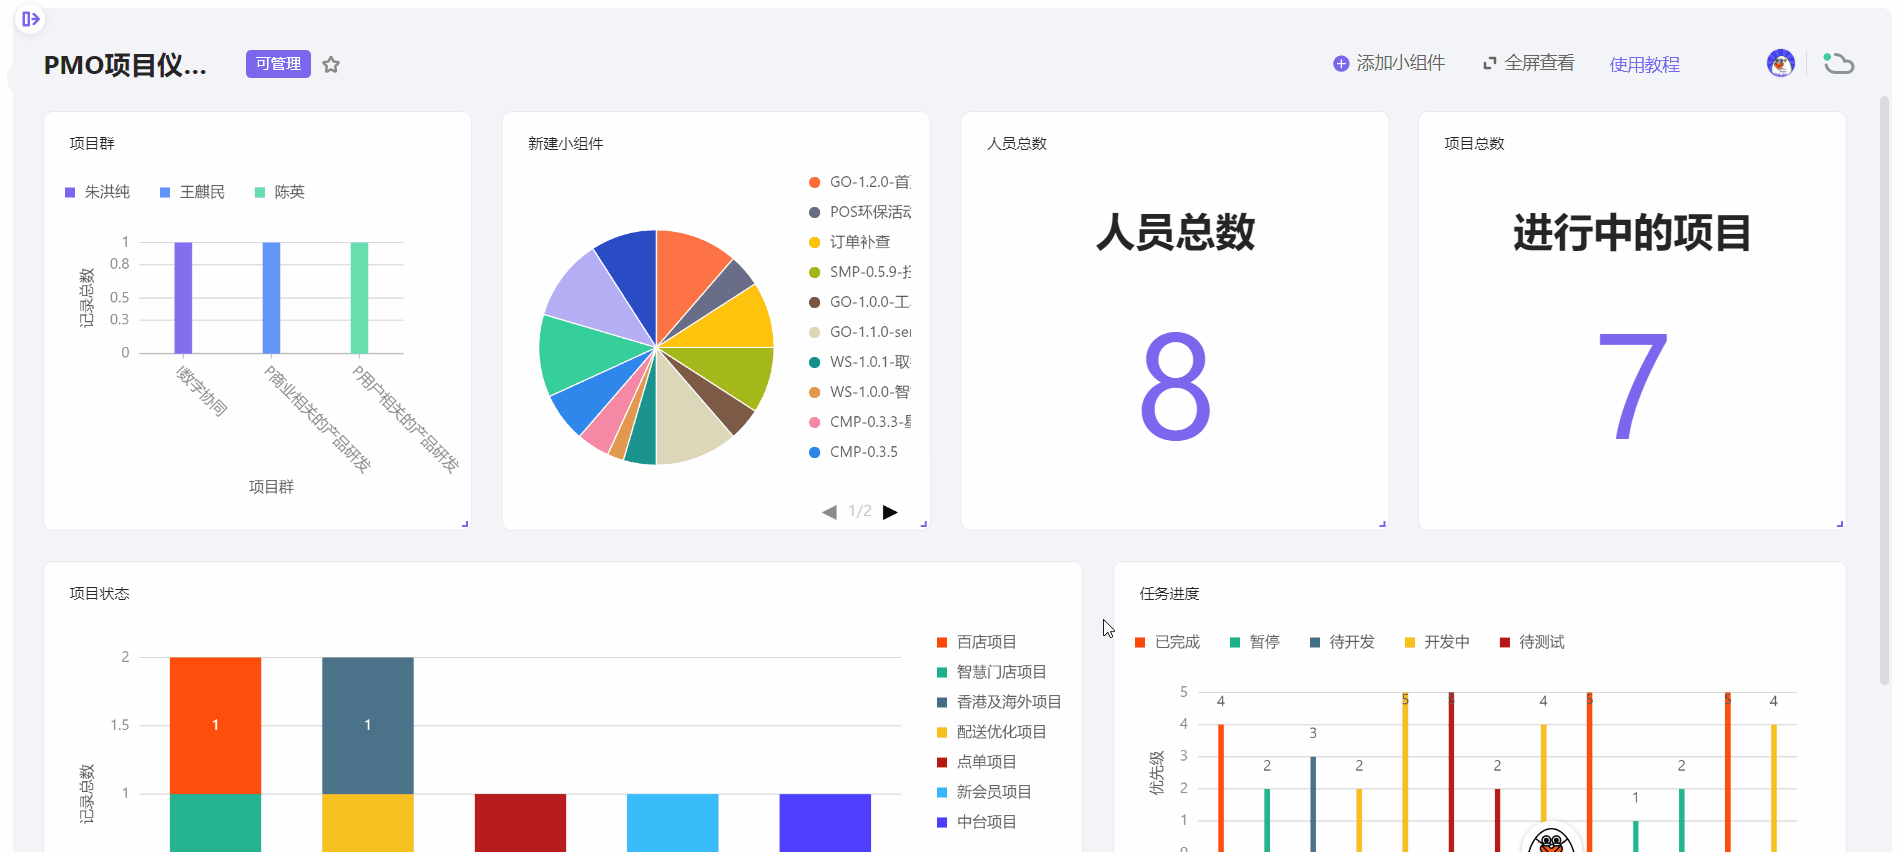Image resolution: width=1900 pixels, height=852 pixels.
Task: Go to next pie legend page
Action: [x=890, y=512]
